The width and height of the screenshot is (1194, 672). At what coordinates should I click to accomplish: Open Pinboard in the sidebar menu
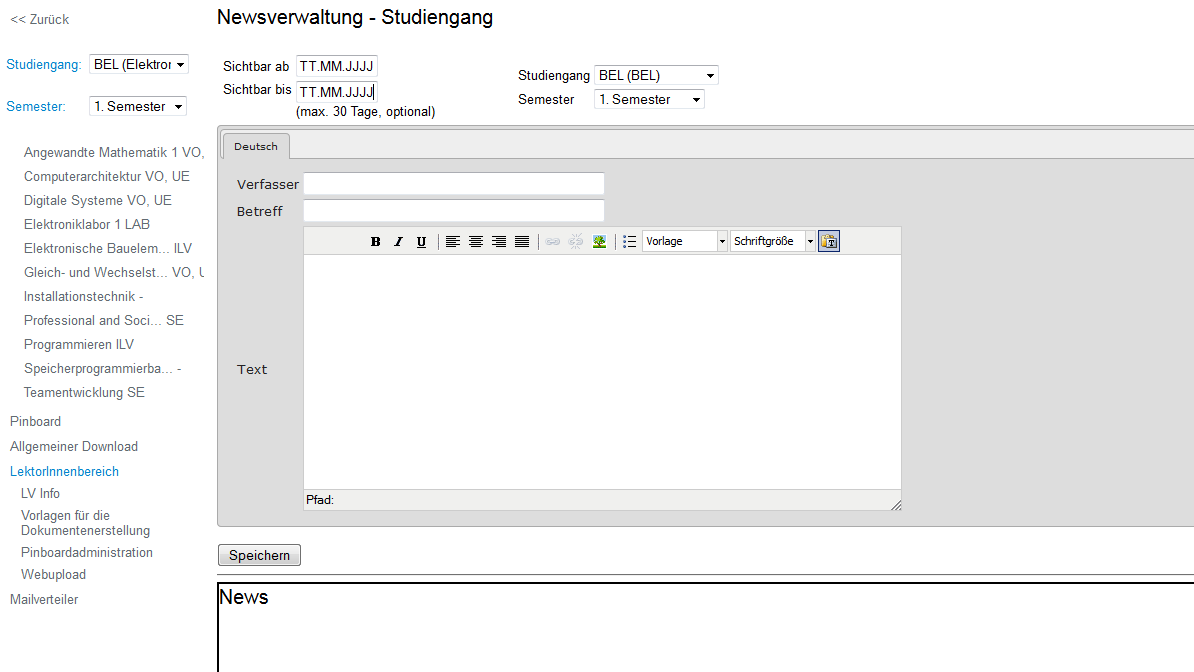(x=36, y=422)
